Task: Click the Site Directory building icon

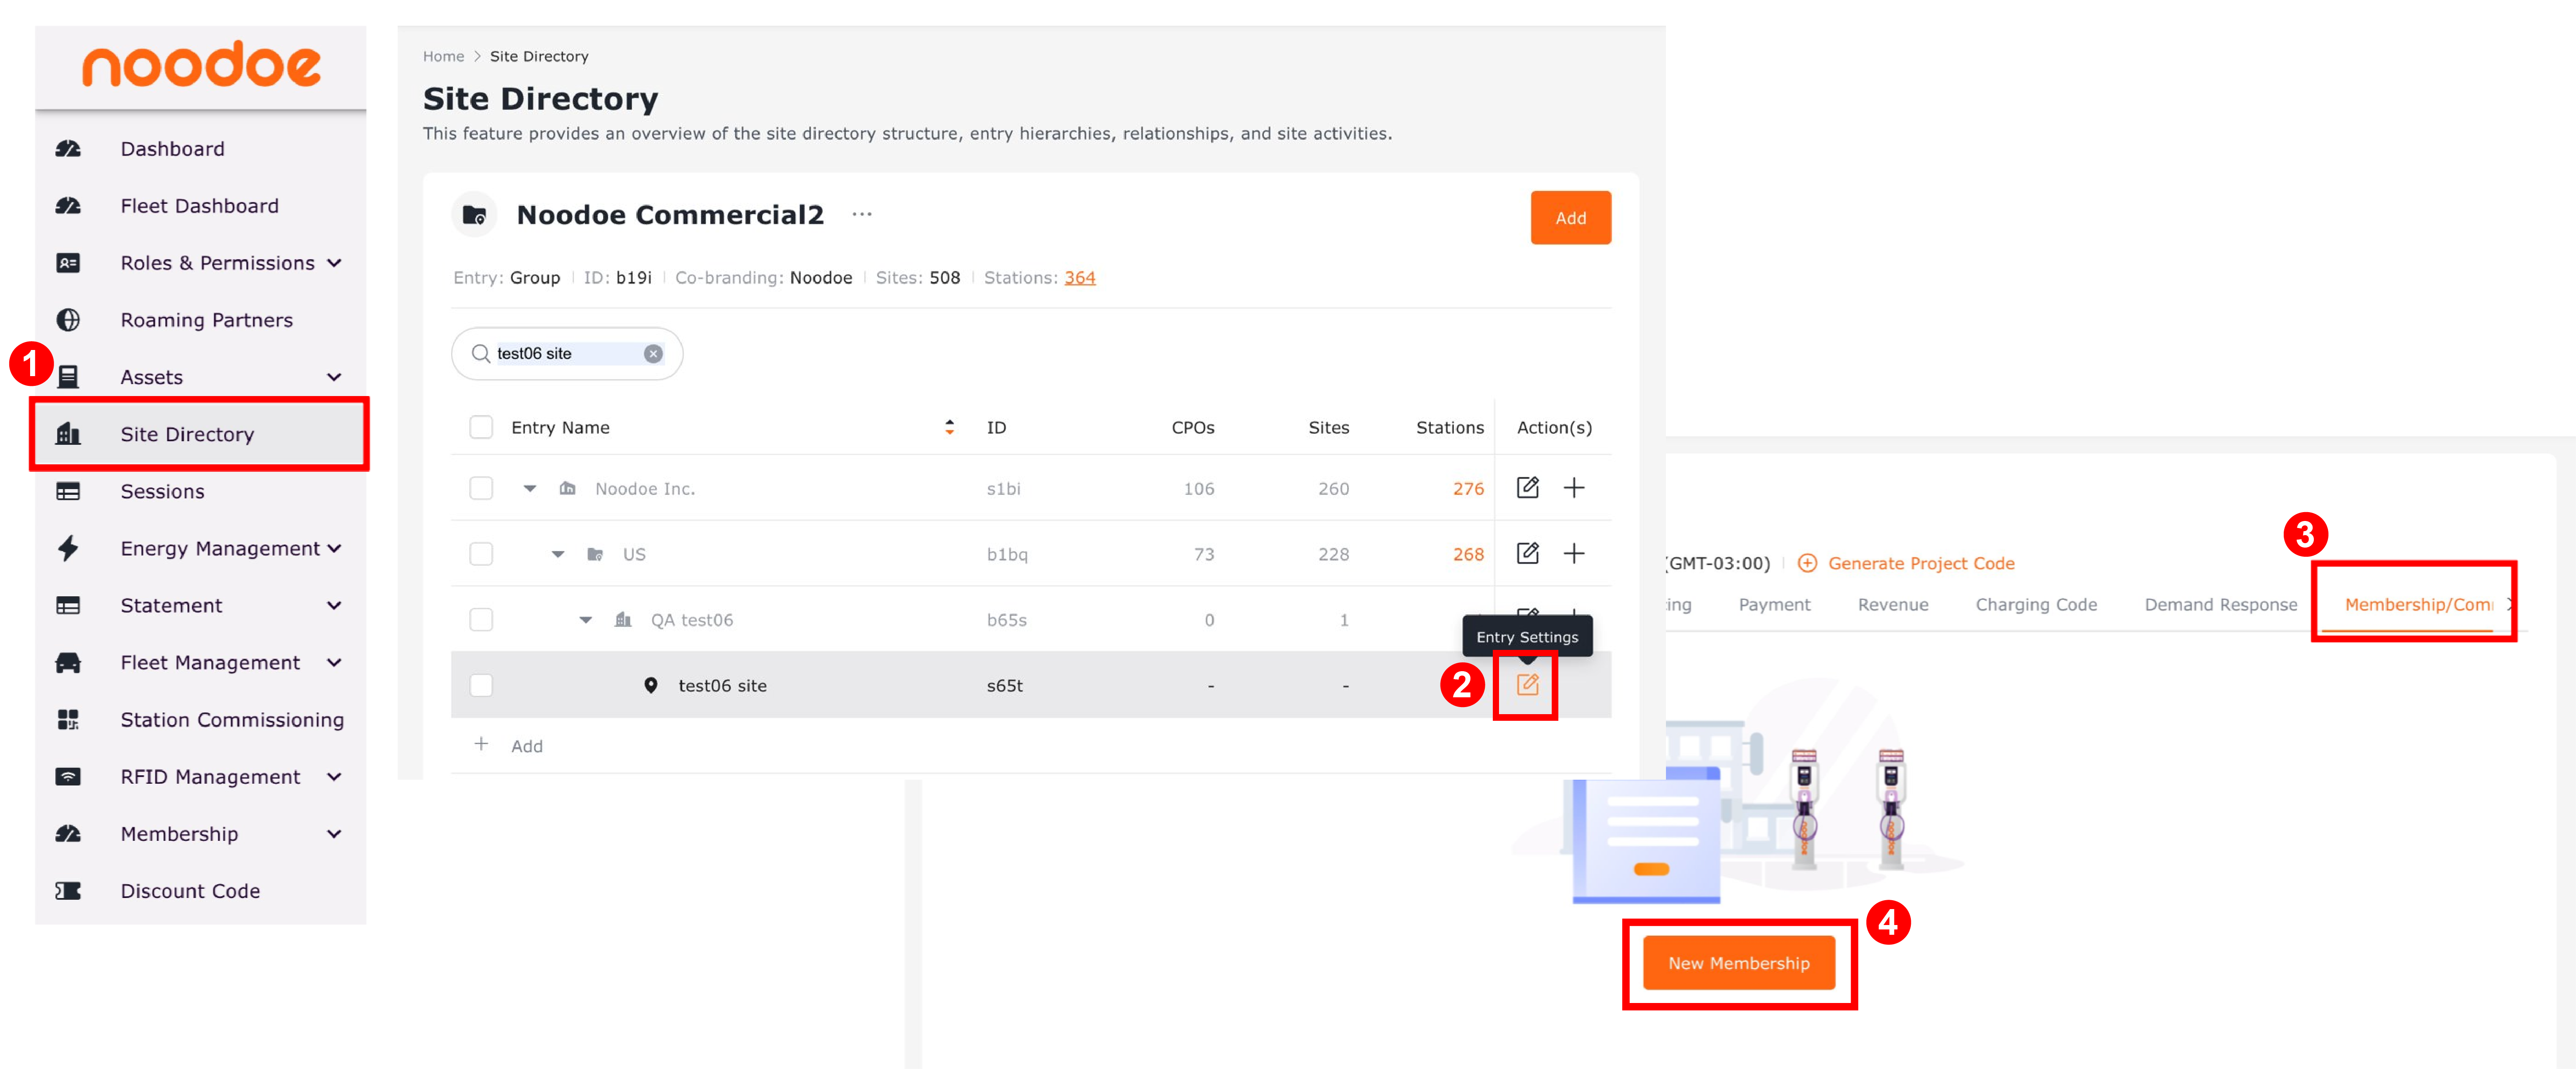Action: [68, 434]
